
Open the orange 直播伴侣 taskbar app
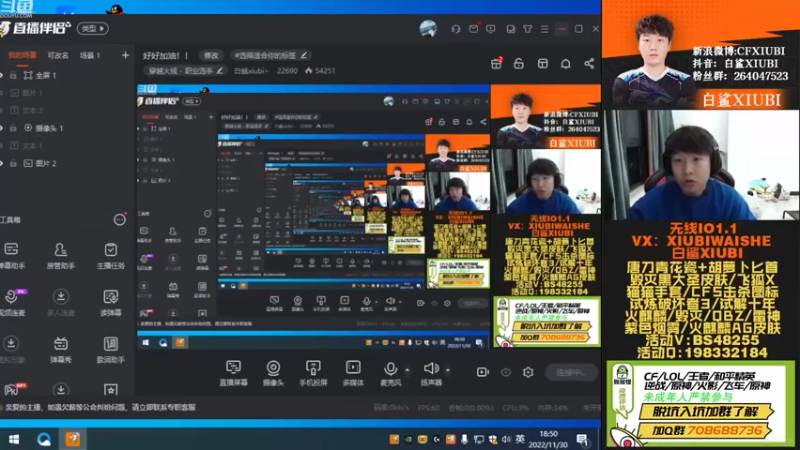72,439
